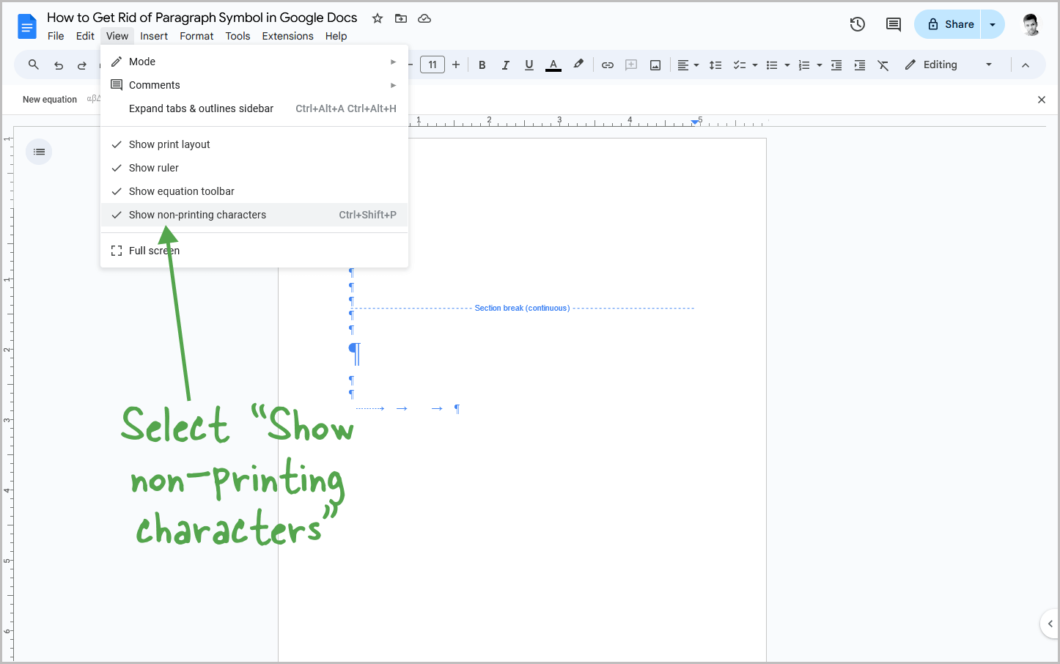Open the Format menu

pyautogui.click(x=196, y=36)
